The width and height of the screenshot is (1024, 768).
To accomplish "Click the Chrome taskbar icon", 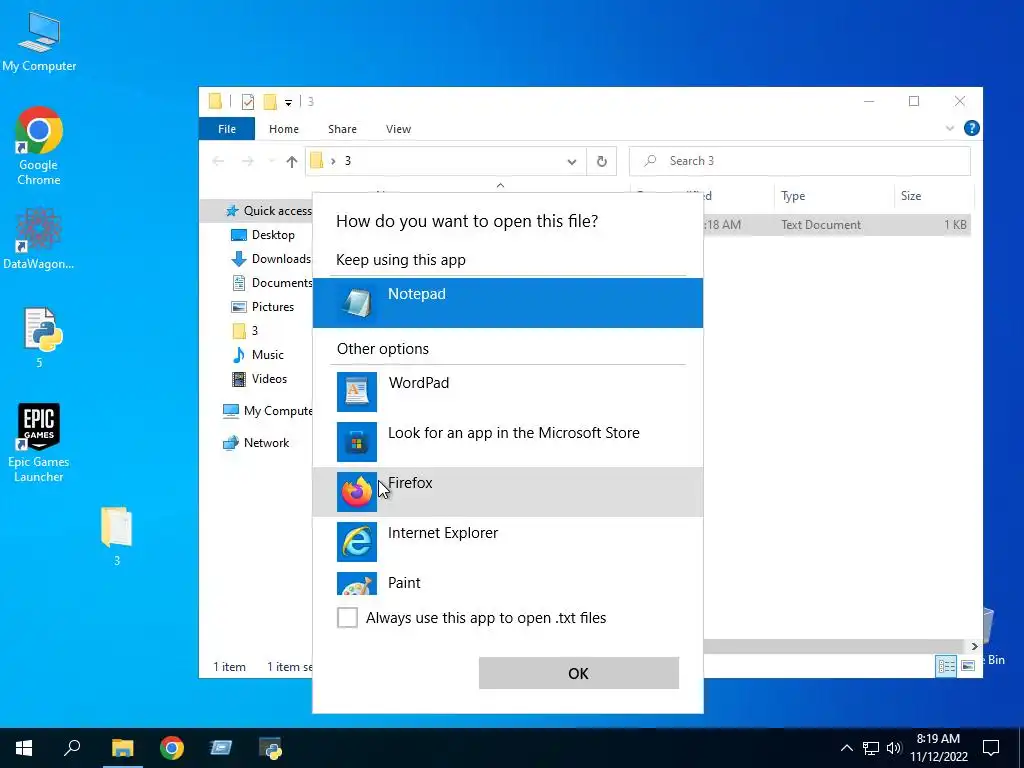I will (x=172, y=748).
